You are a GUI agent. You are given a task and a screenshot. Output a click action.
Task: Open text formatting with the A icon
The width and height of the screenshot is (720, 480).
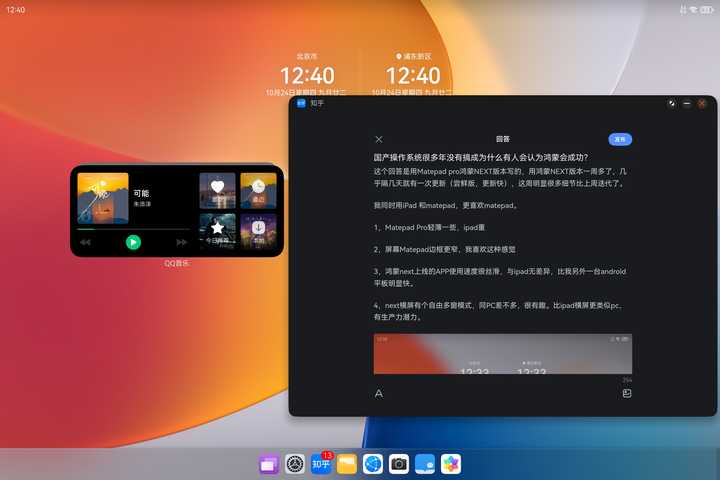379,394
